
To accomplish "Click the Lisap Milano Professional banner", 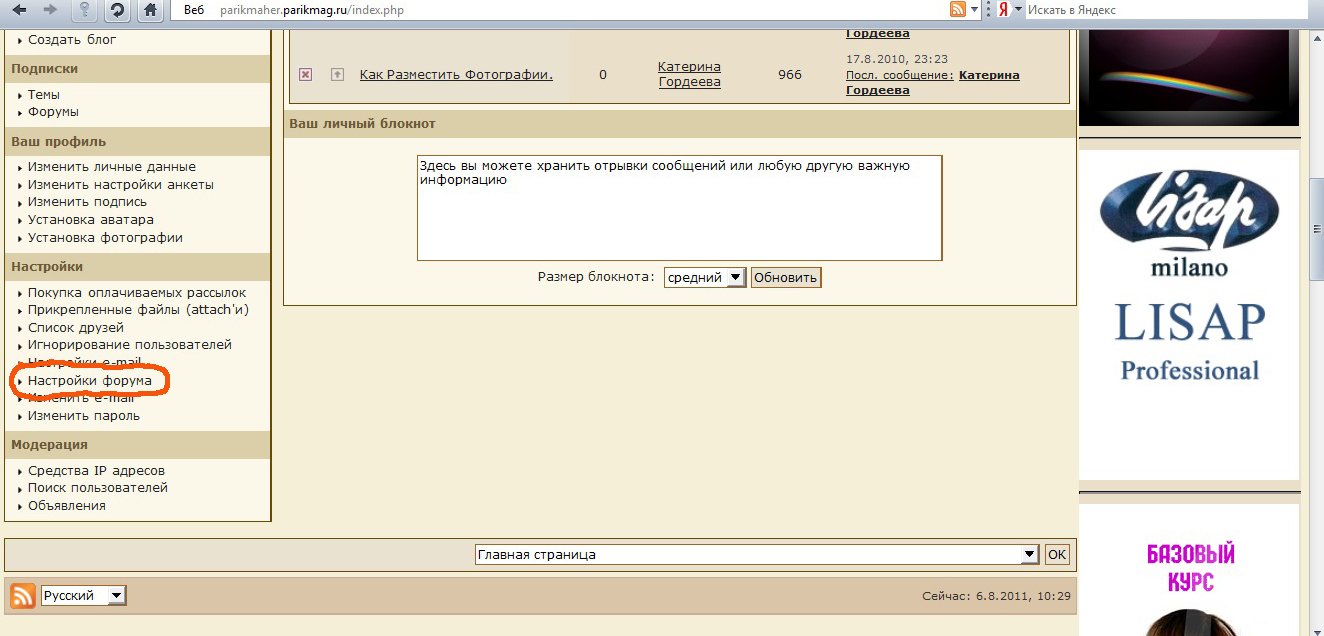I will pos(1189,315).
